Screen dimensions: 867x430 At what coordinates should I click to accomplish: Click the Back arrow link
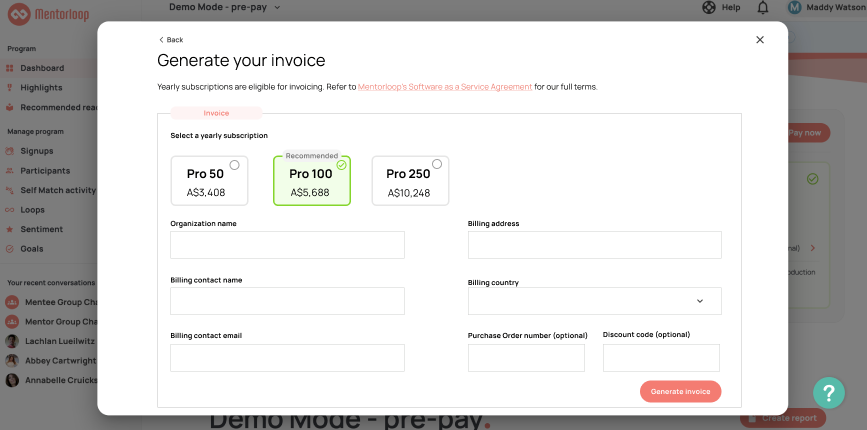171,40
